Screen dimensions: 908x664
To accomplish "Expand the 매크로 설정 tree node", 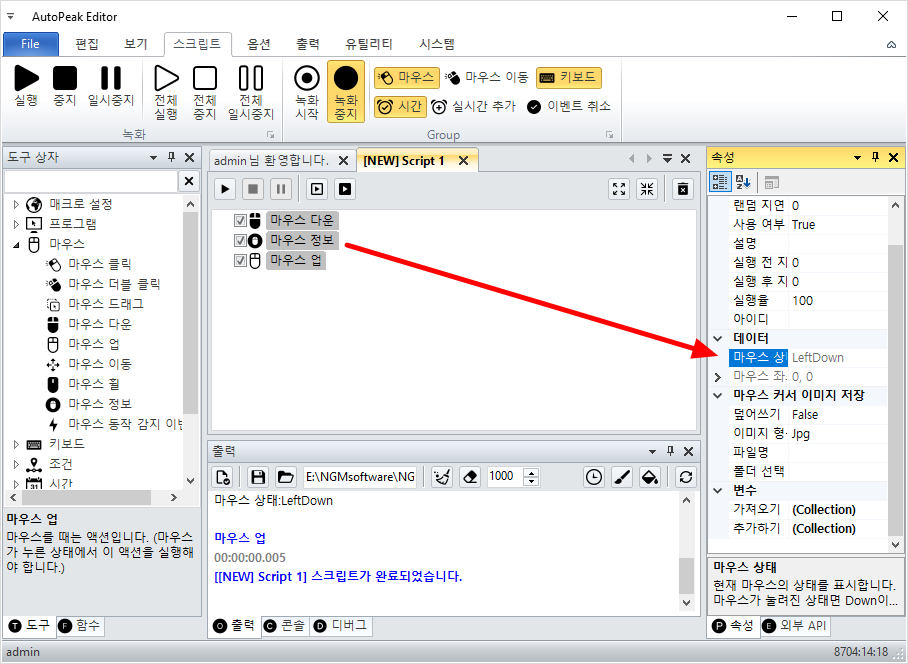I will [16, 204].
